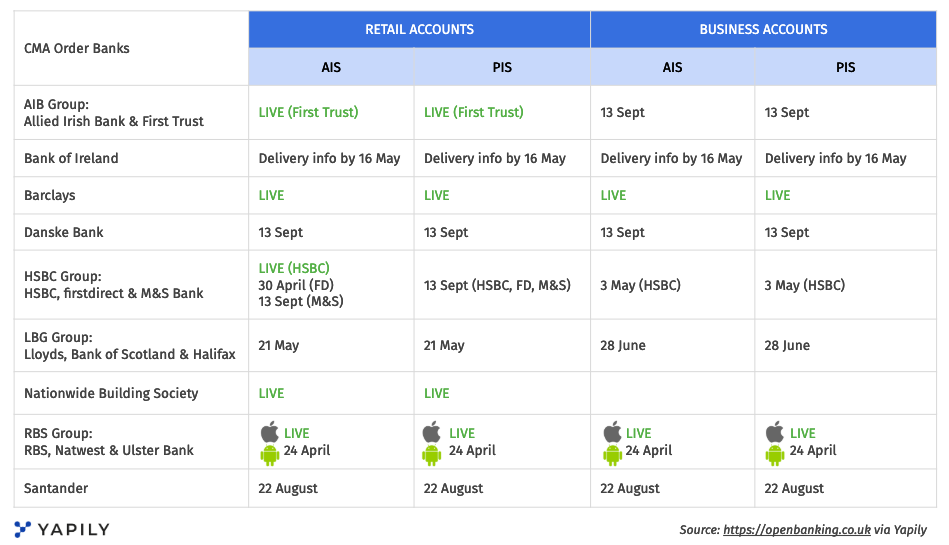The image size is (949, 545).
Task: Click Bank of Ireland Business PIS 'Delivery info by 16 May'
Action: (835, 159)
